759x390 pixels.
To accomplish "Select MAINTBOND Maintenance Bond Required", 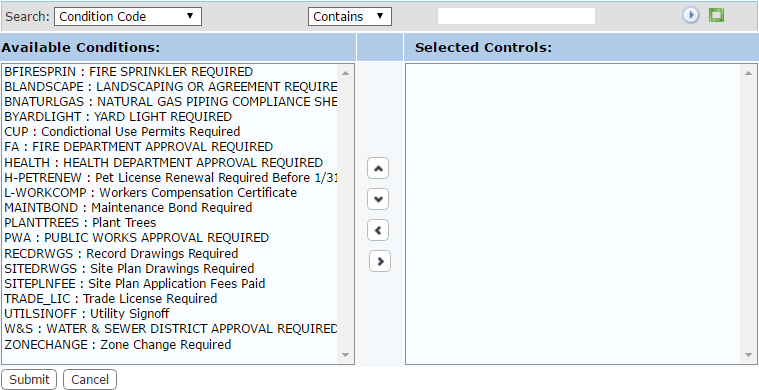I will pos(170,208).
